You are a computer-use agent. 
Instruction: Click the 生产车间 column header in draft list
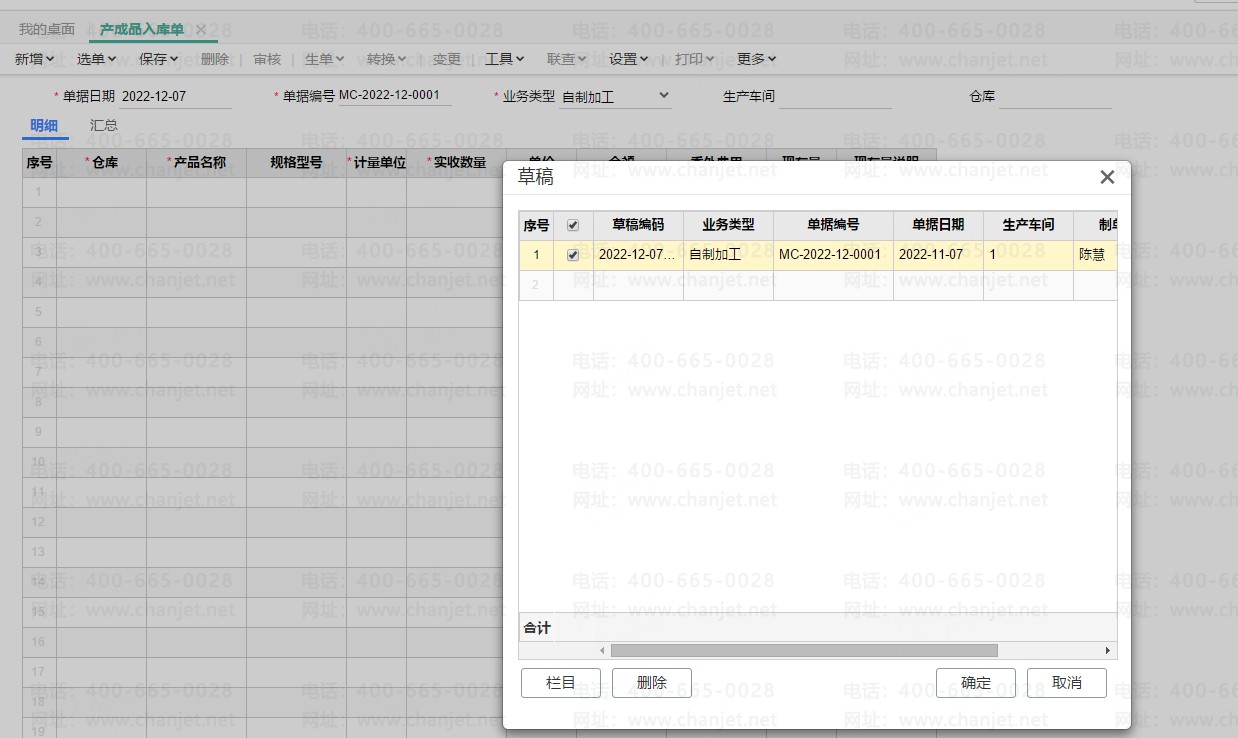tap(1029, 225)
